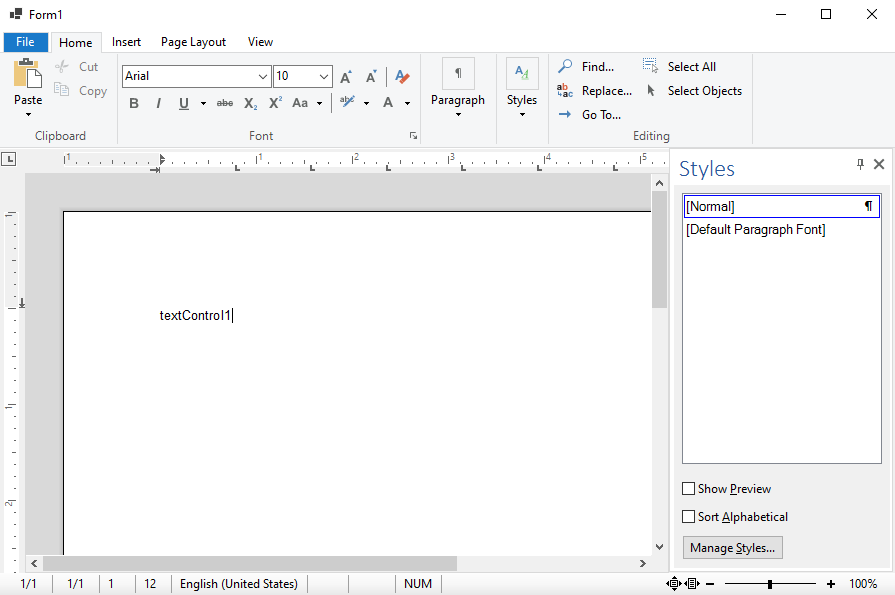This screenshot has width=895, height=595.
Task: Click after textControl1 text in document
Action: point(233,315)
